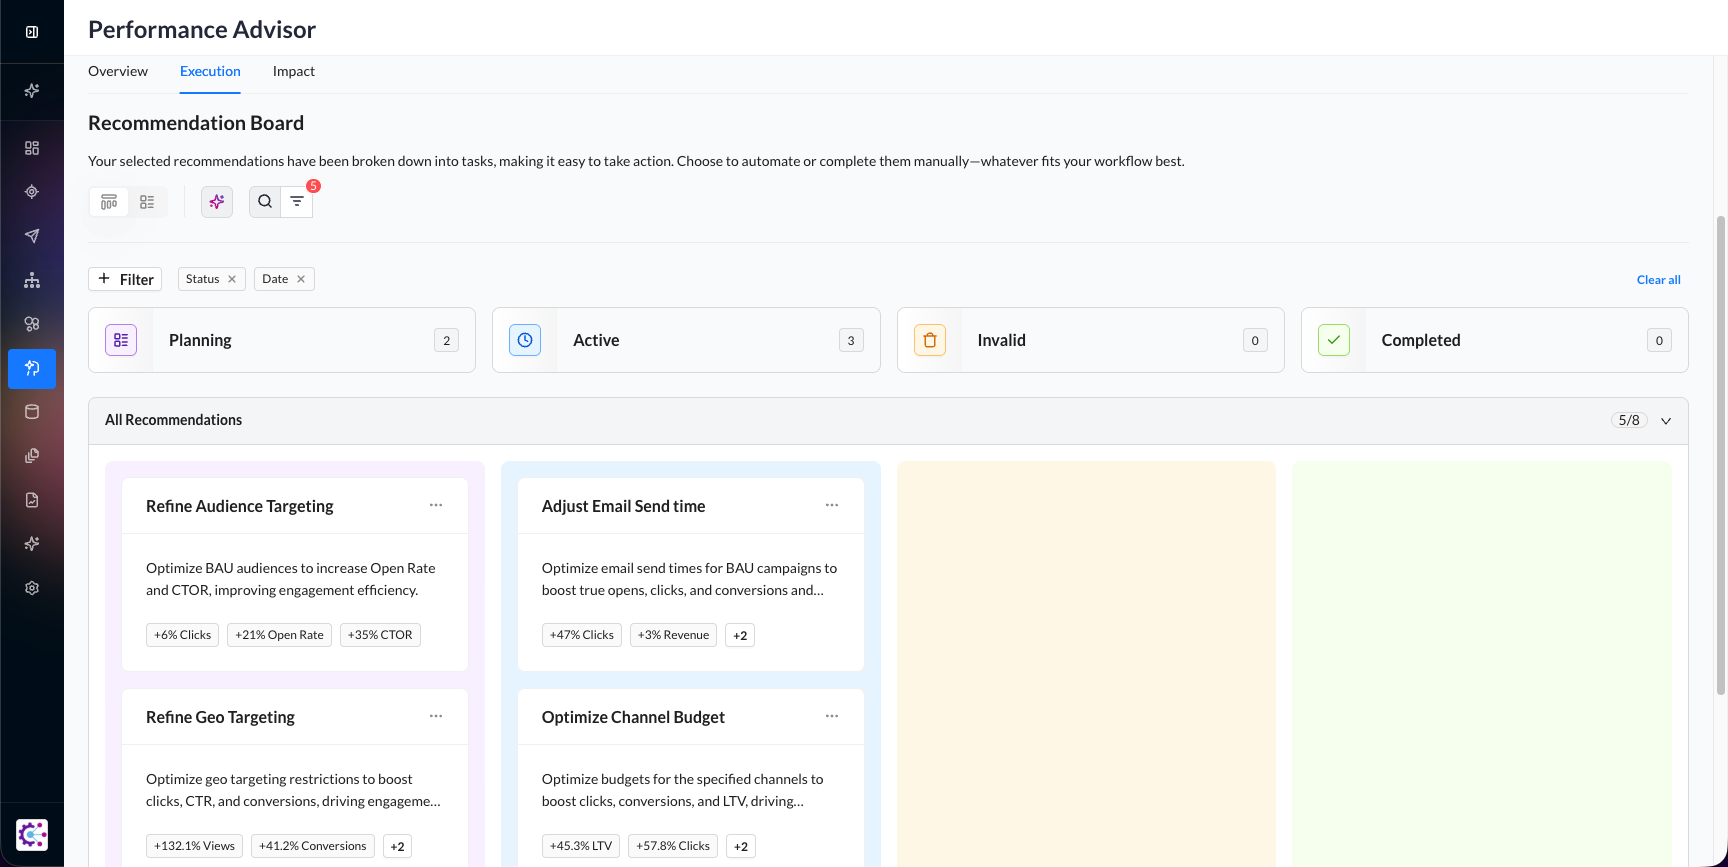1728x867 pixels.
Task: Collapse All Recommendations section
Action: click(1666, 421)
